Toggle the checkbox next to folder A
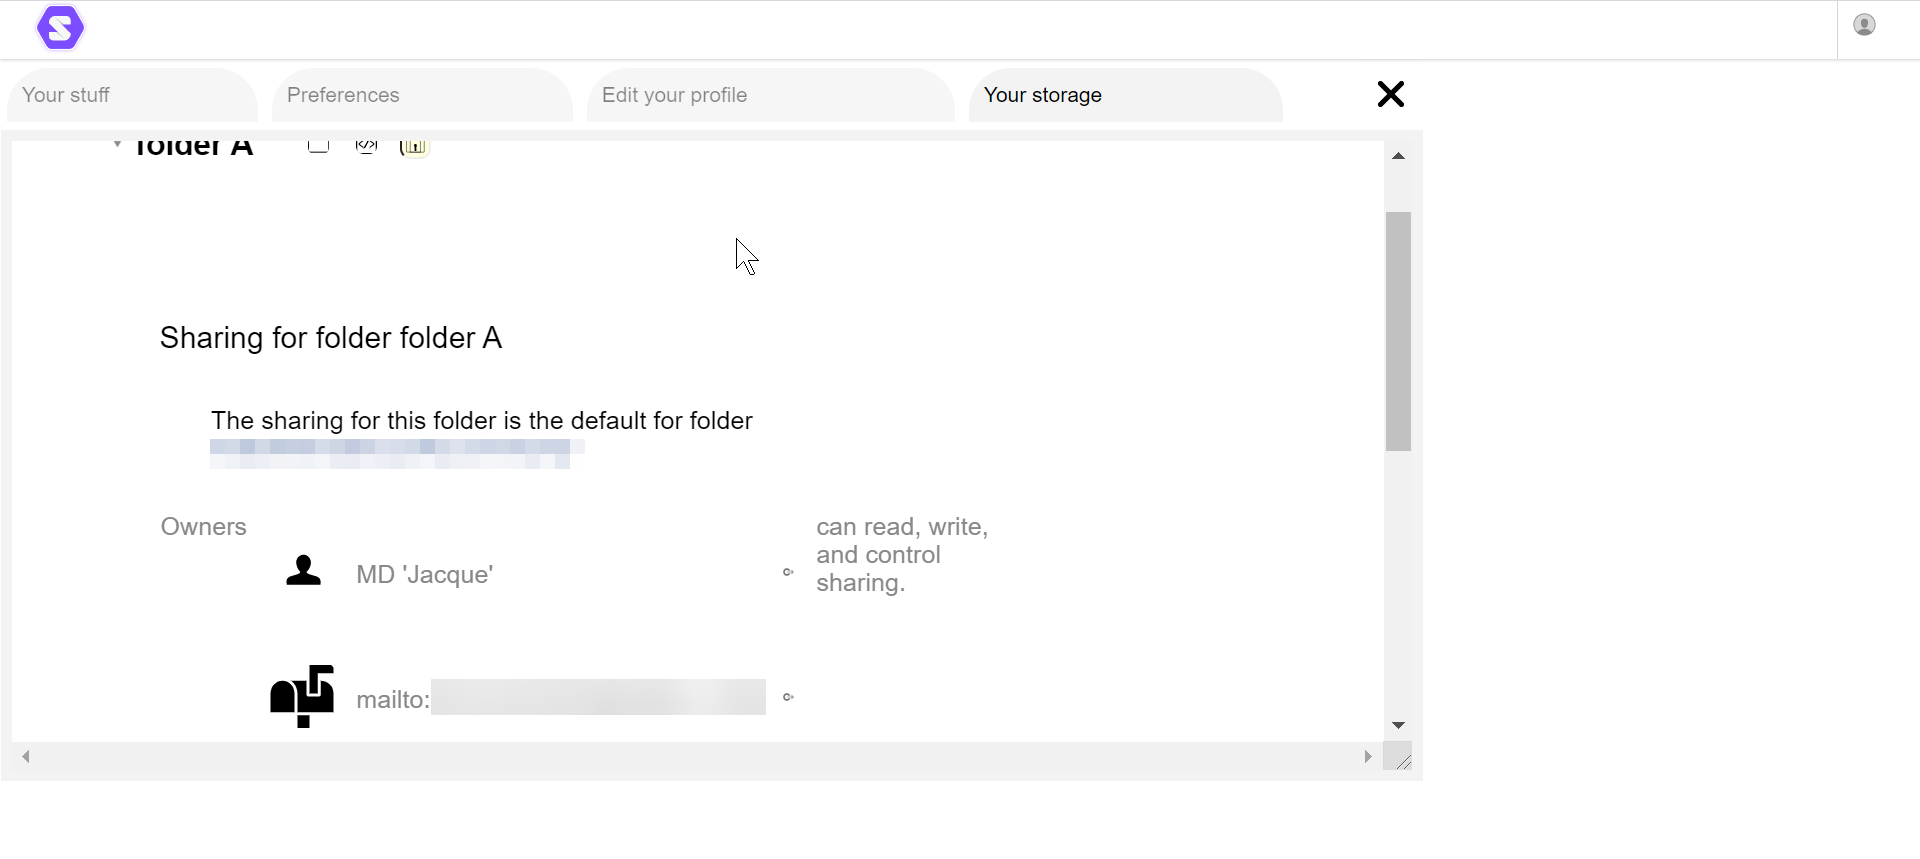 [x=318, y=145]
